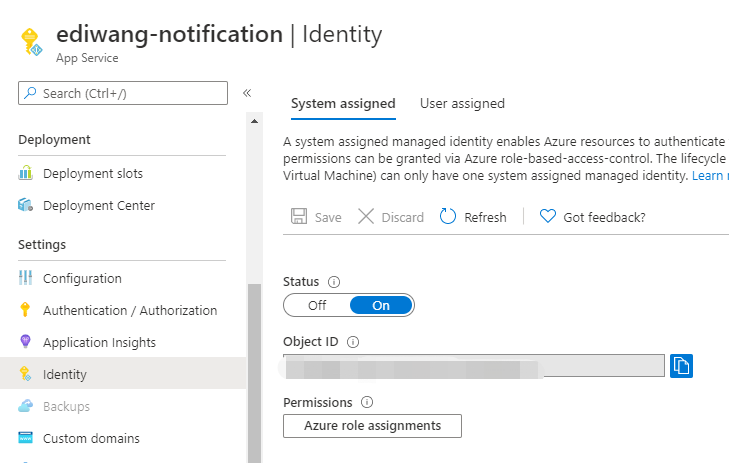
Task: Copy the Object ID to clipboard
Action: [681, 366]
